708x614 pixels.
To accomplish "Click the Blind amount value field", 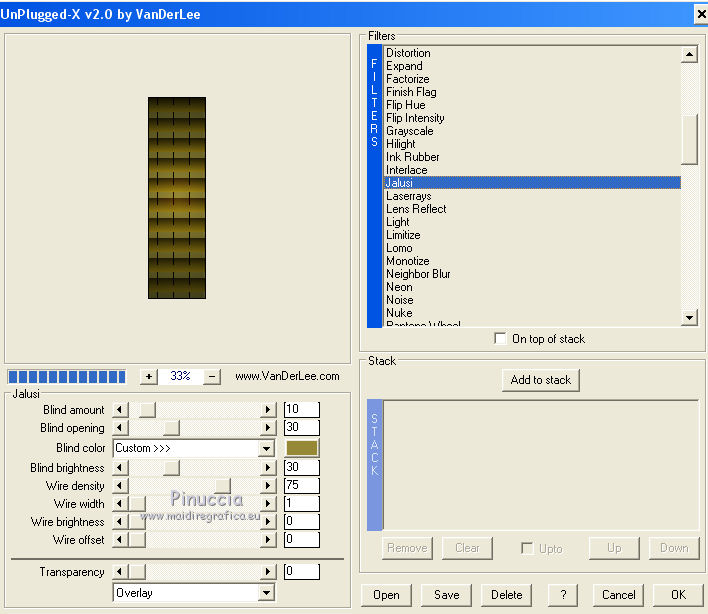I will tap(302, 409).
